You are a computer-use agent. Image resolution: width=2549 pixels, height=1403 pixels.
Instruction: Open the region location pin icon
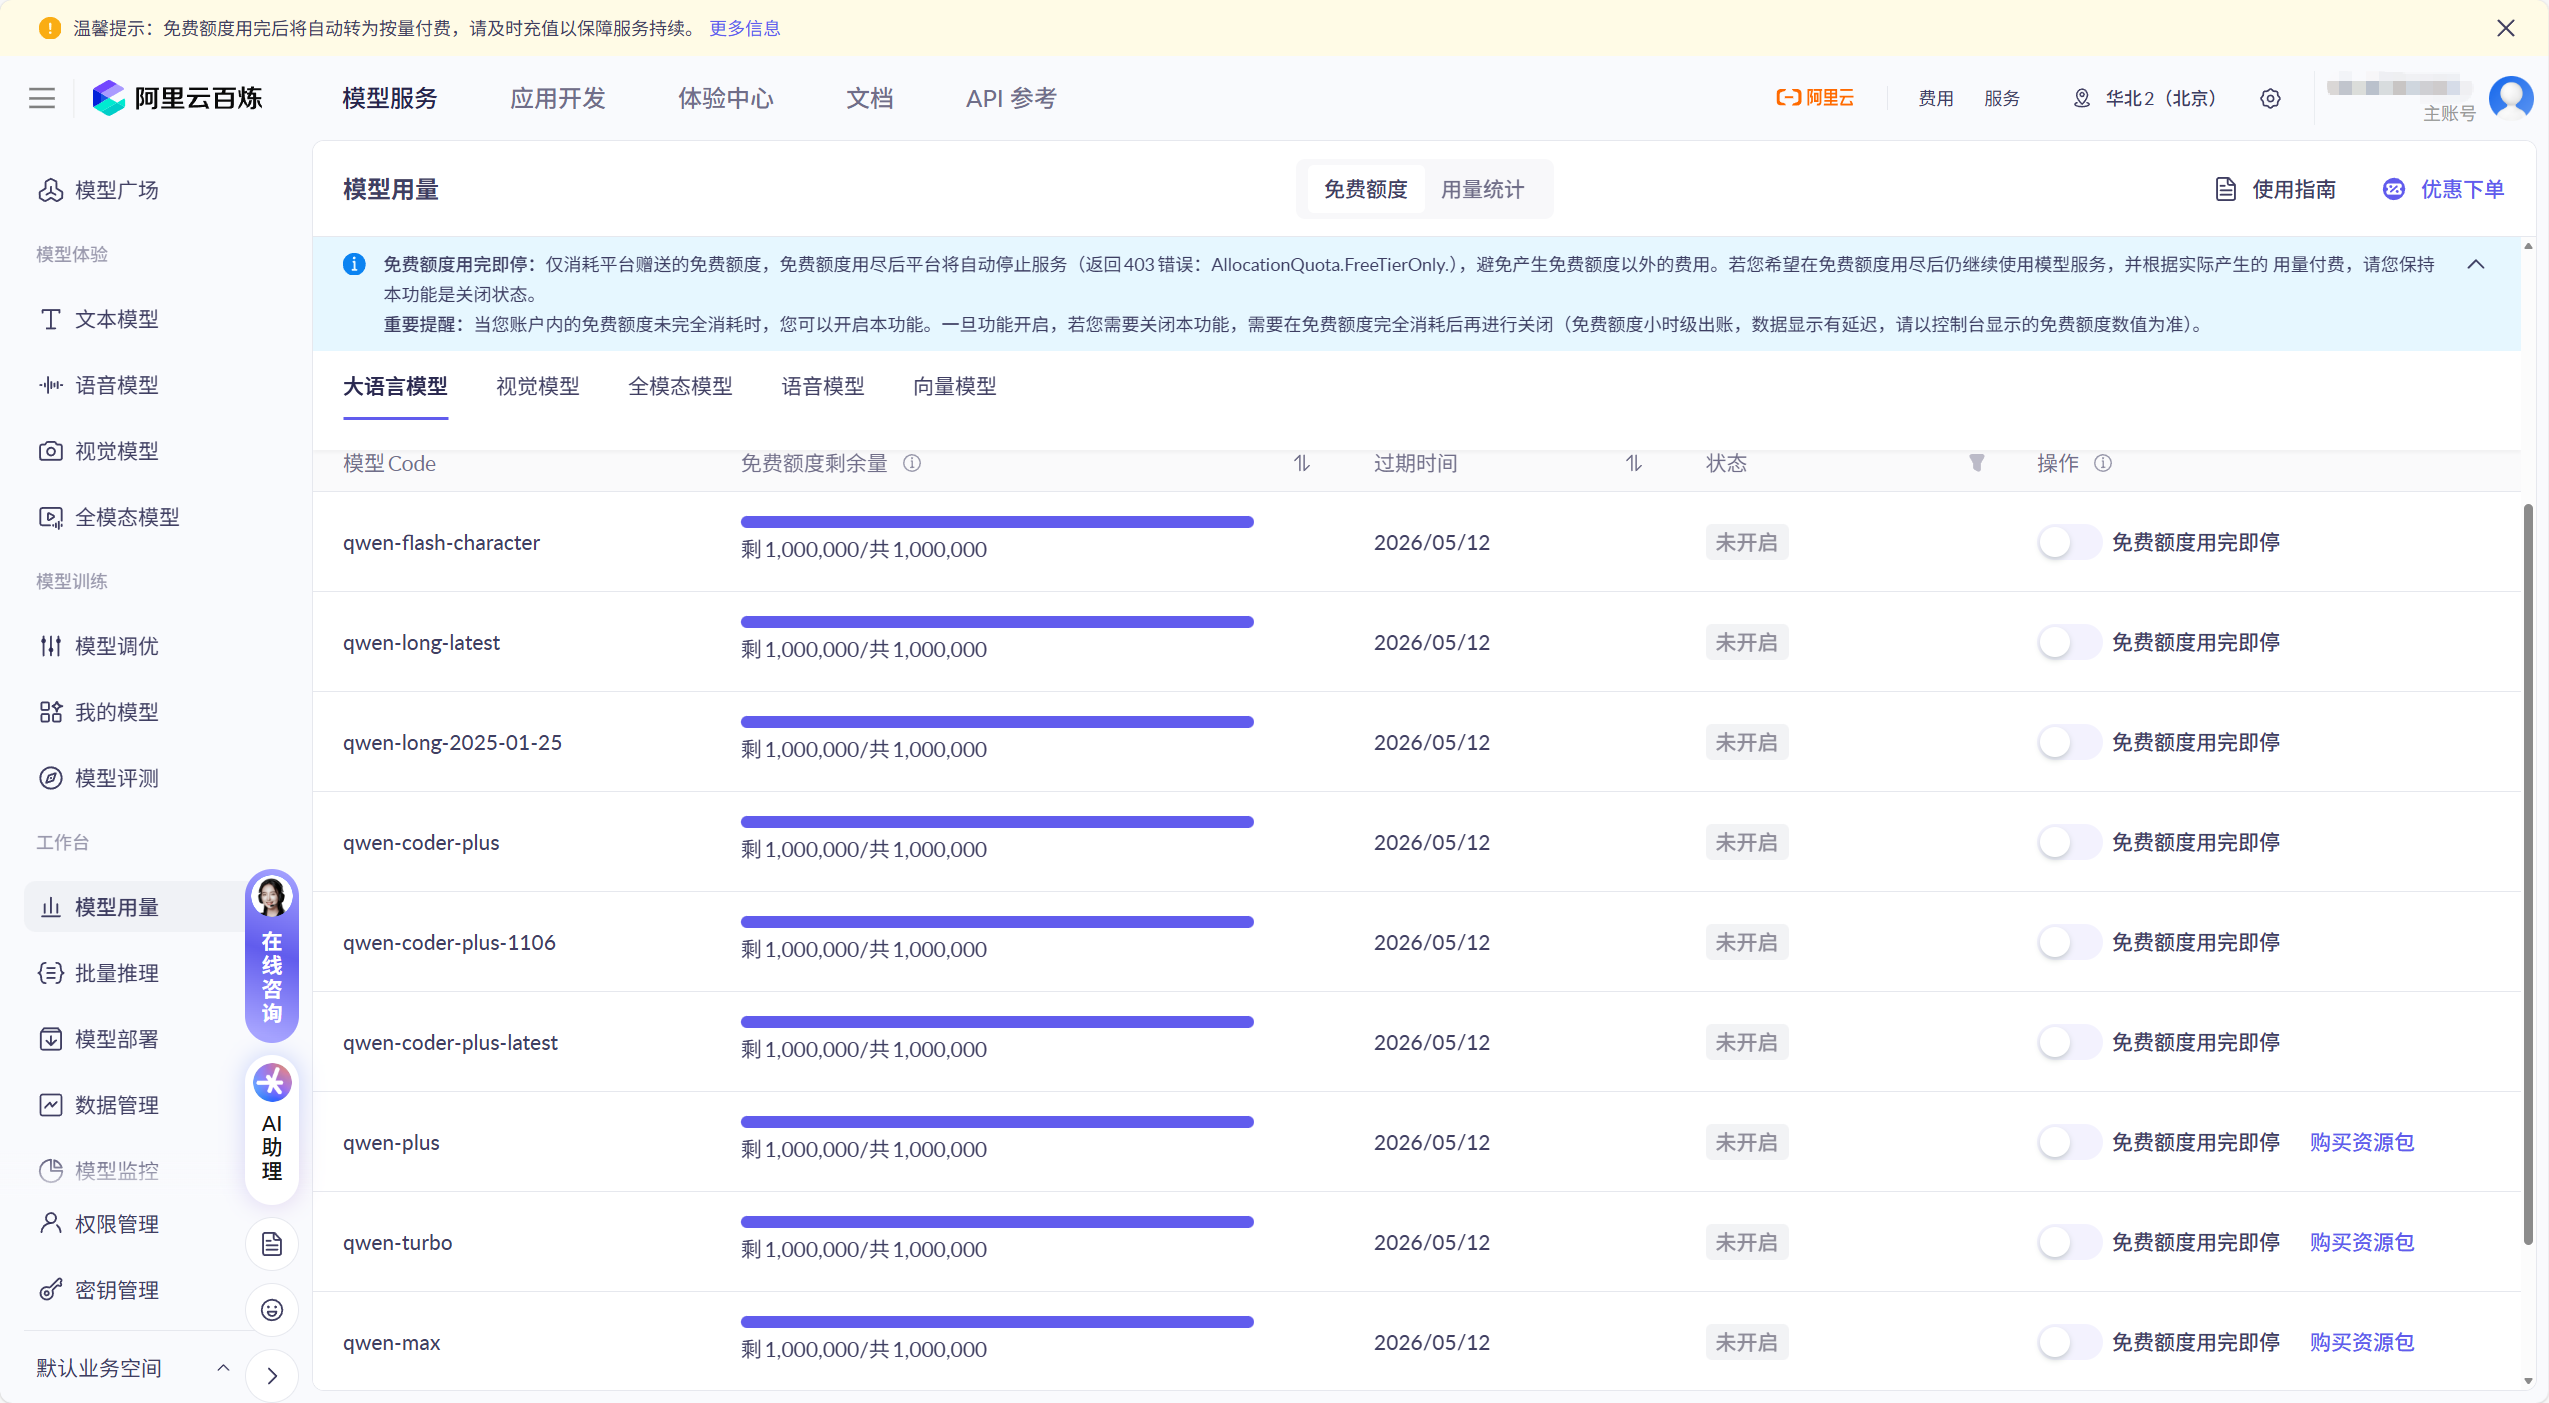[x=2081, y=98]
